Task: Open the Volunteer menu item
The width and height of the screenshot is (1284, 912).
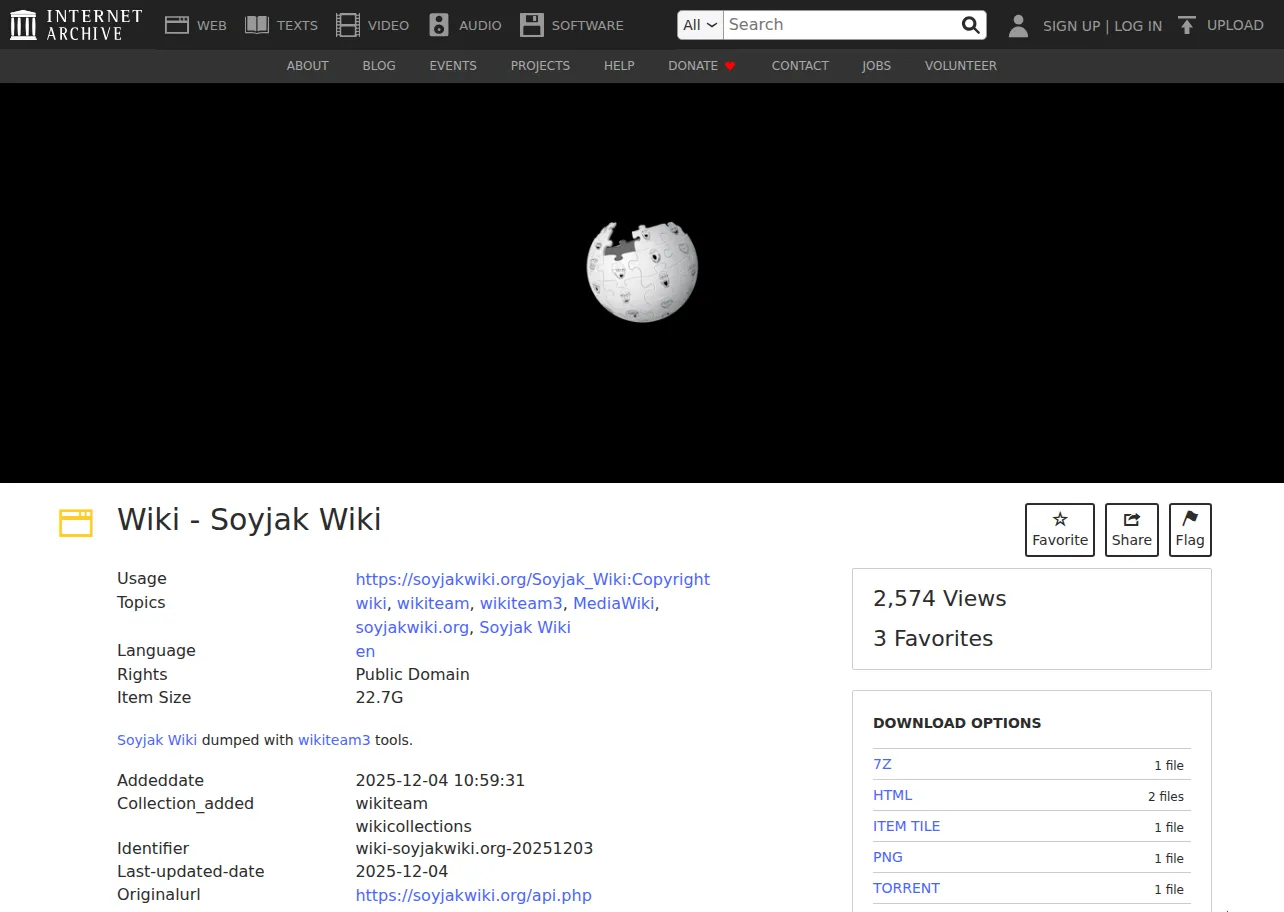Action: (961, 66)
